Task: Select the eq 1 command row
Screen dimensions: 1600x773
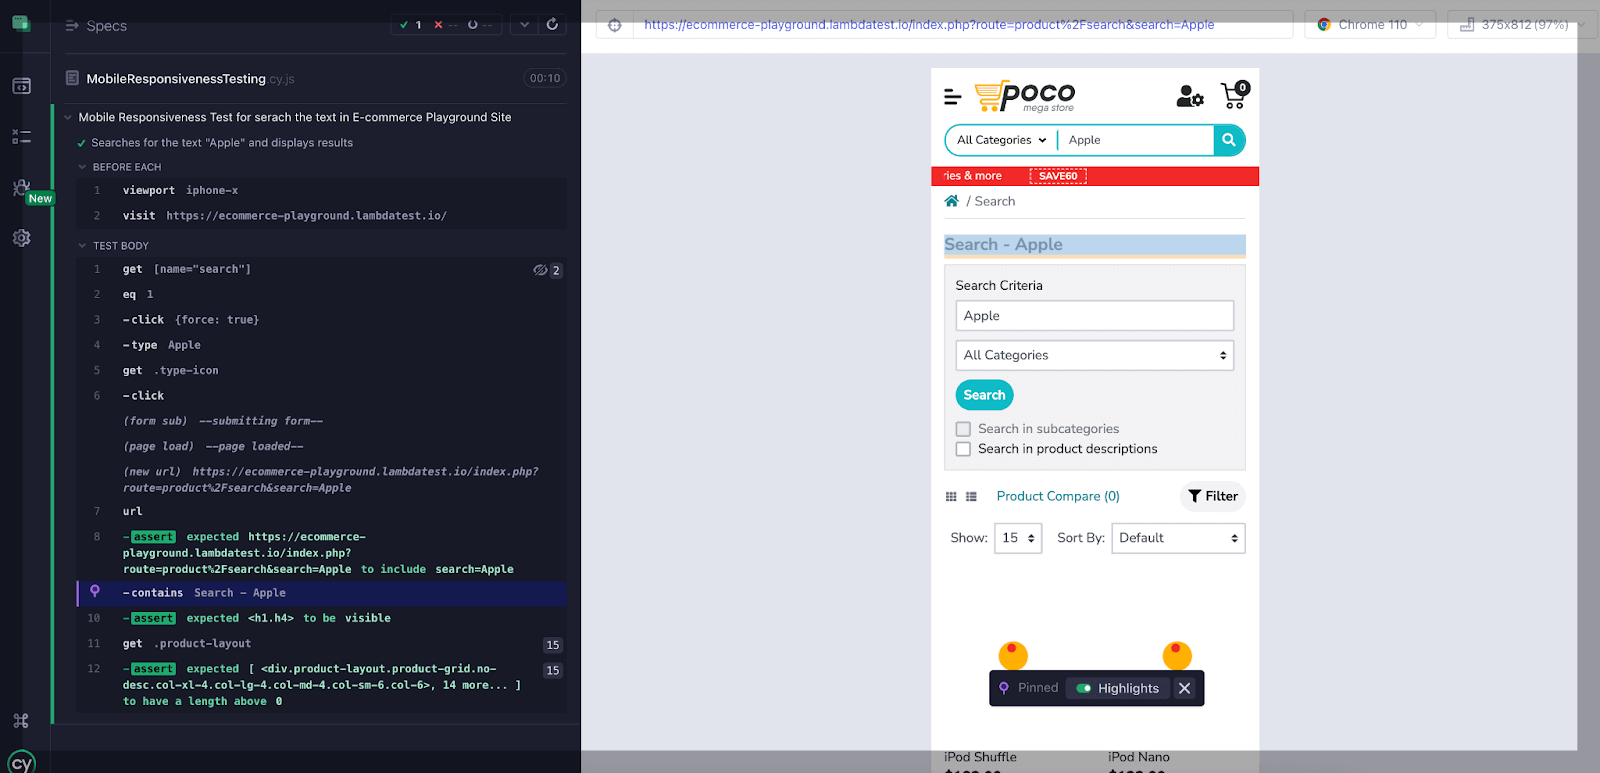Action: pyautogui.click(x=322, y=295)
